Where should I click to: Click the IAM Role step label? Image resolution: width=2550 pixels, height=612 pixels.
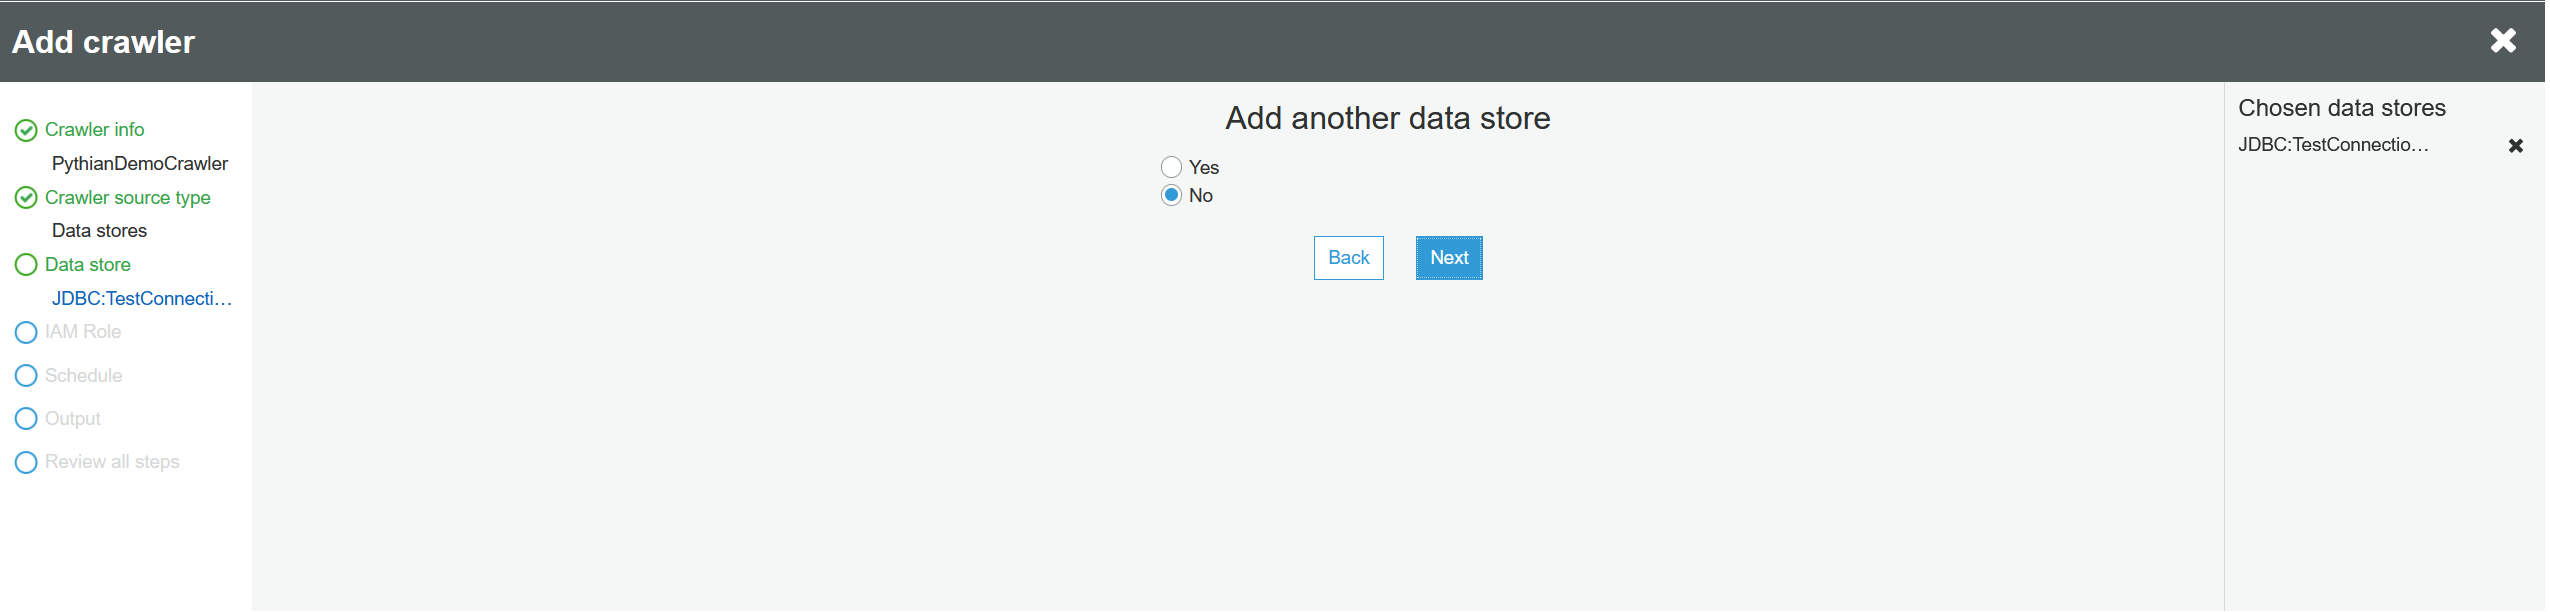pyautogui.click(x=83, y=332)
